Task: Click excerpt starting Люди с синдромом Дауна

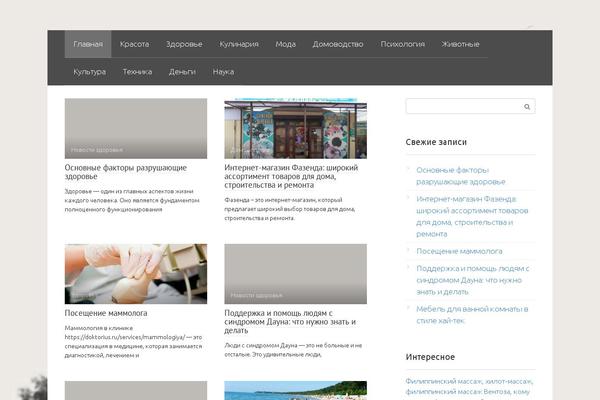Action: (293, 350)
